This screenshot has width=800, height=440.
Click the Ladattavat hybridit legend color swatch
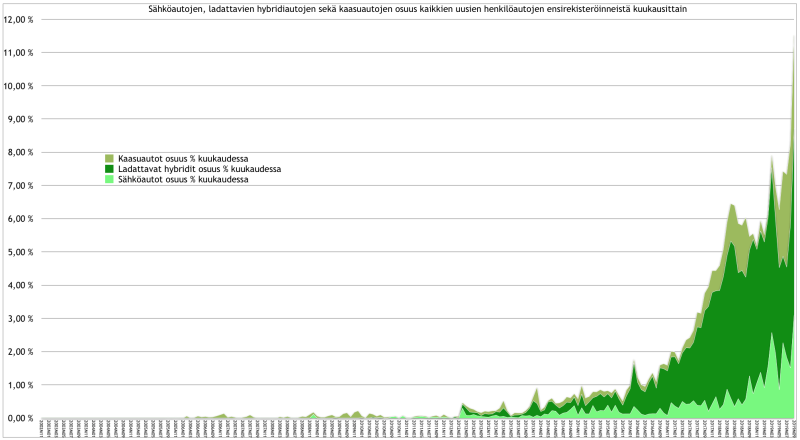point(110,169)
